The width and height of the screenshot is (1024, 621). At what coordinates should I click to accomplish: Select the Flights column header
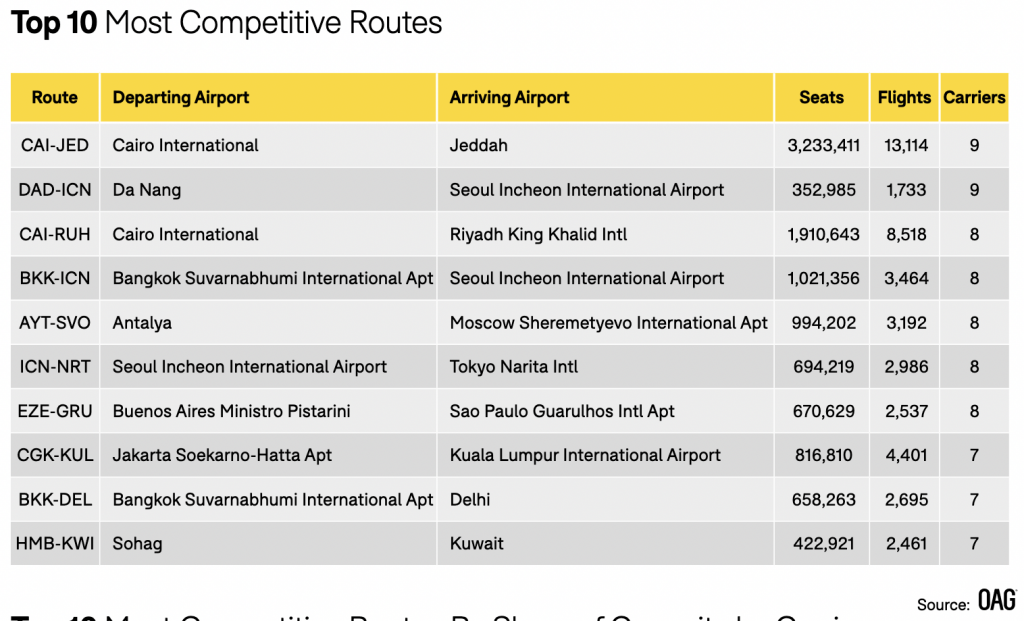904,97
